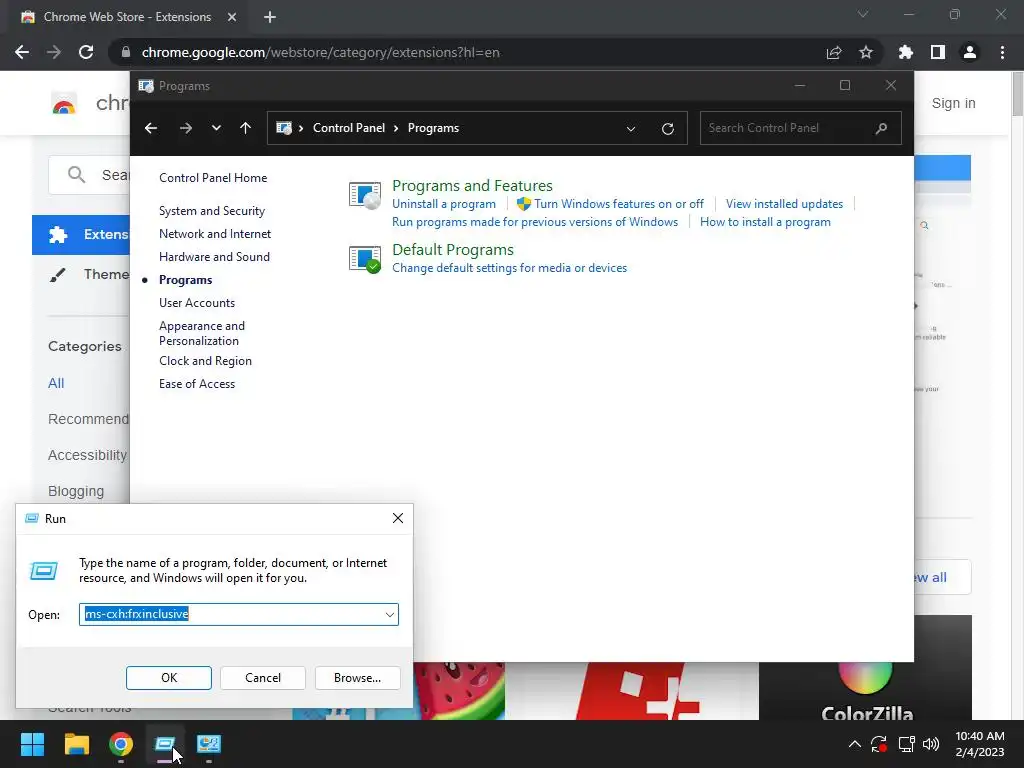Screen dimensions: 1024x768
Task: Refresh the Control Panel Programs view
Action: 667,129
